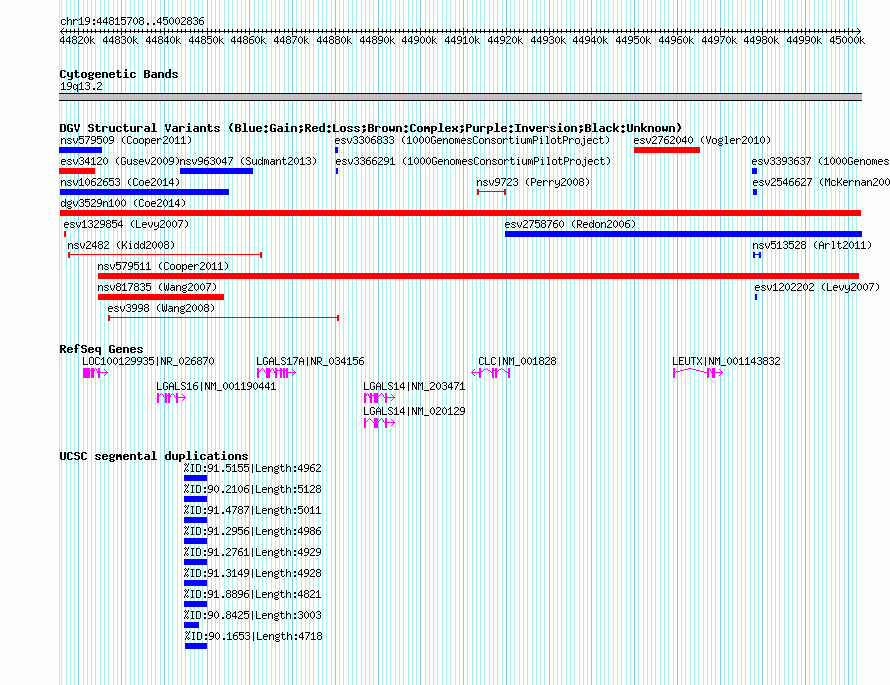Screen dimensions: 890x685
Task: Select the blue nsv579509 variant bar
Action: (x=81, y=150)
